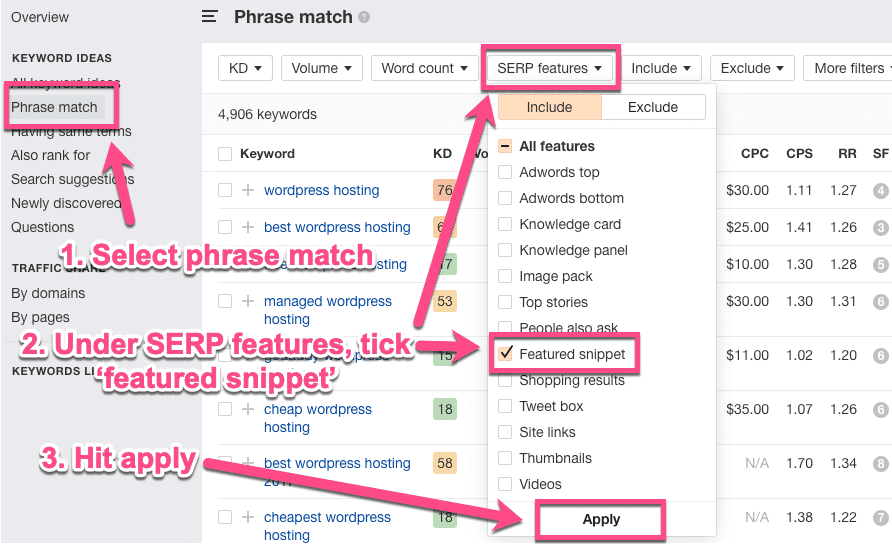
Task: Click the hamburger menu icon beside Phrase match
Action: [x=210, y=16]
